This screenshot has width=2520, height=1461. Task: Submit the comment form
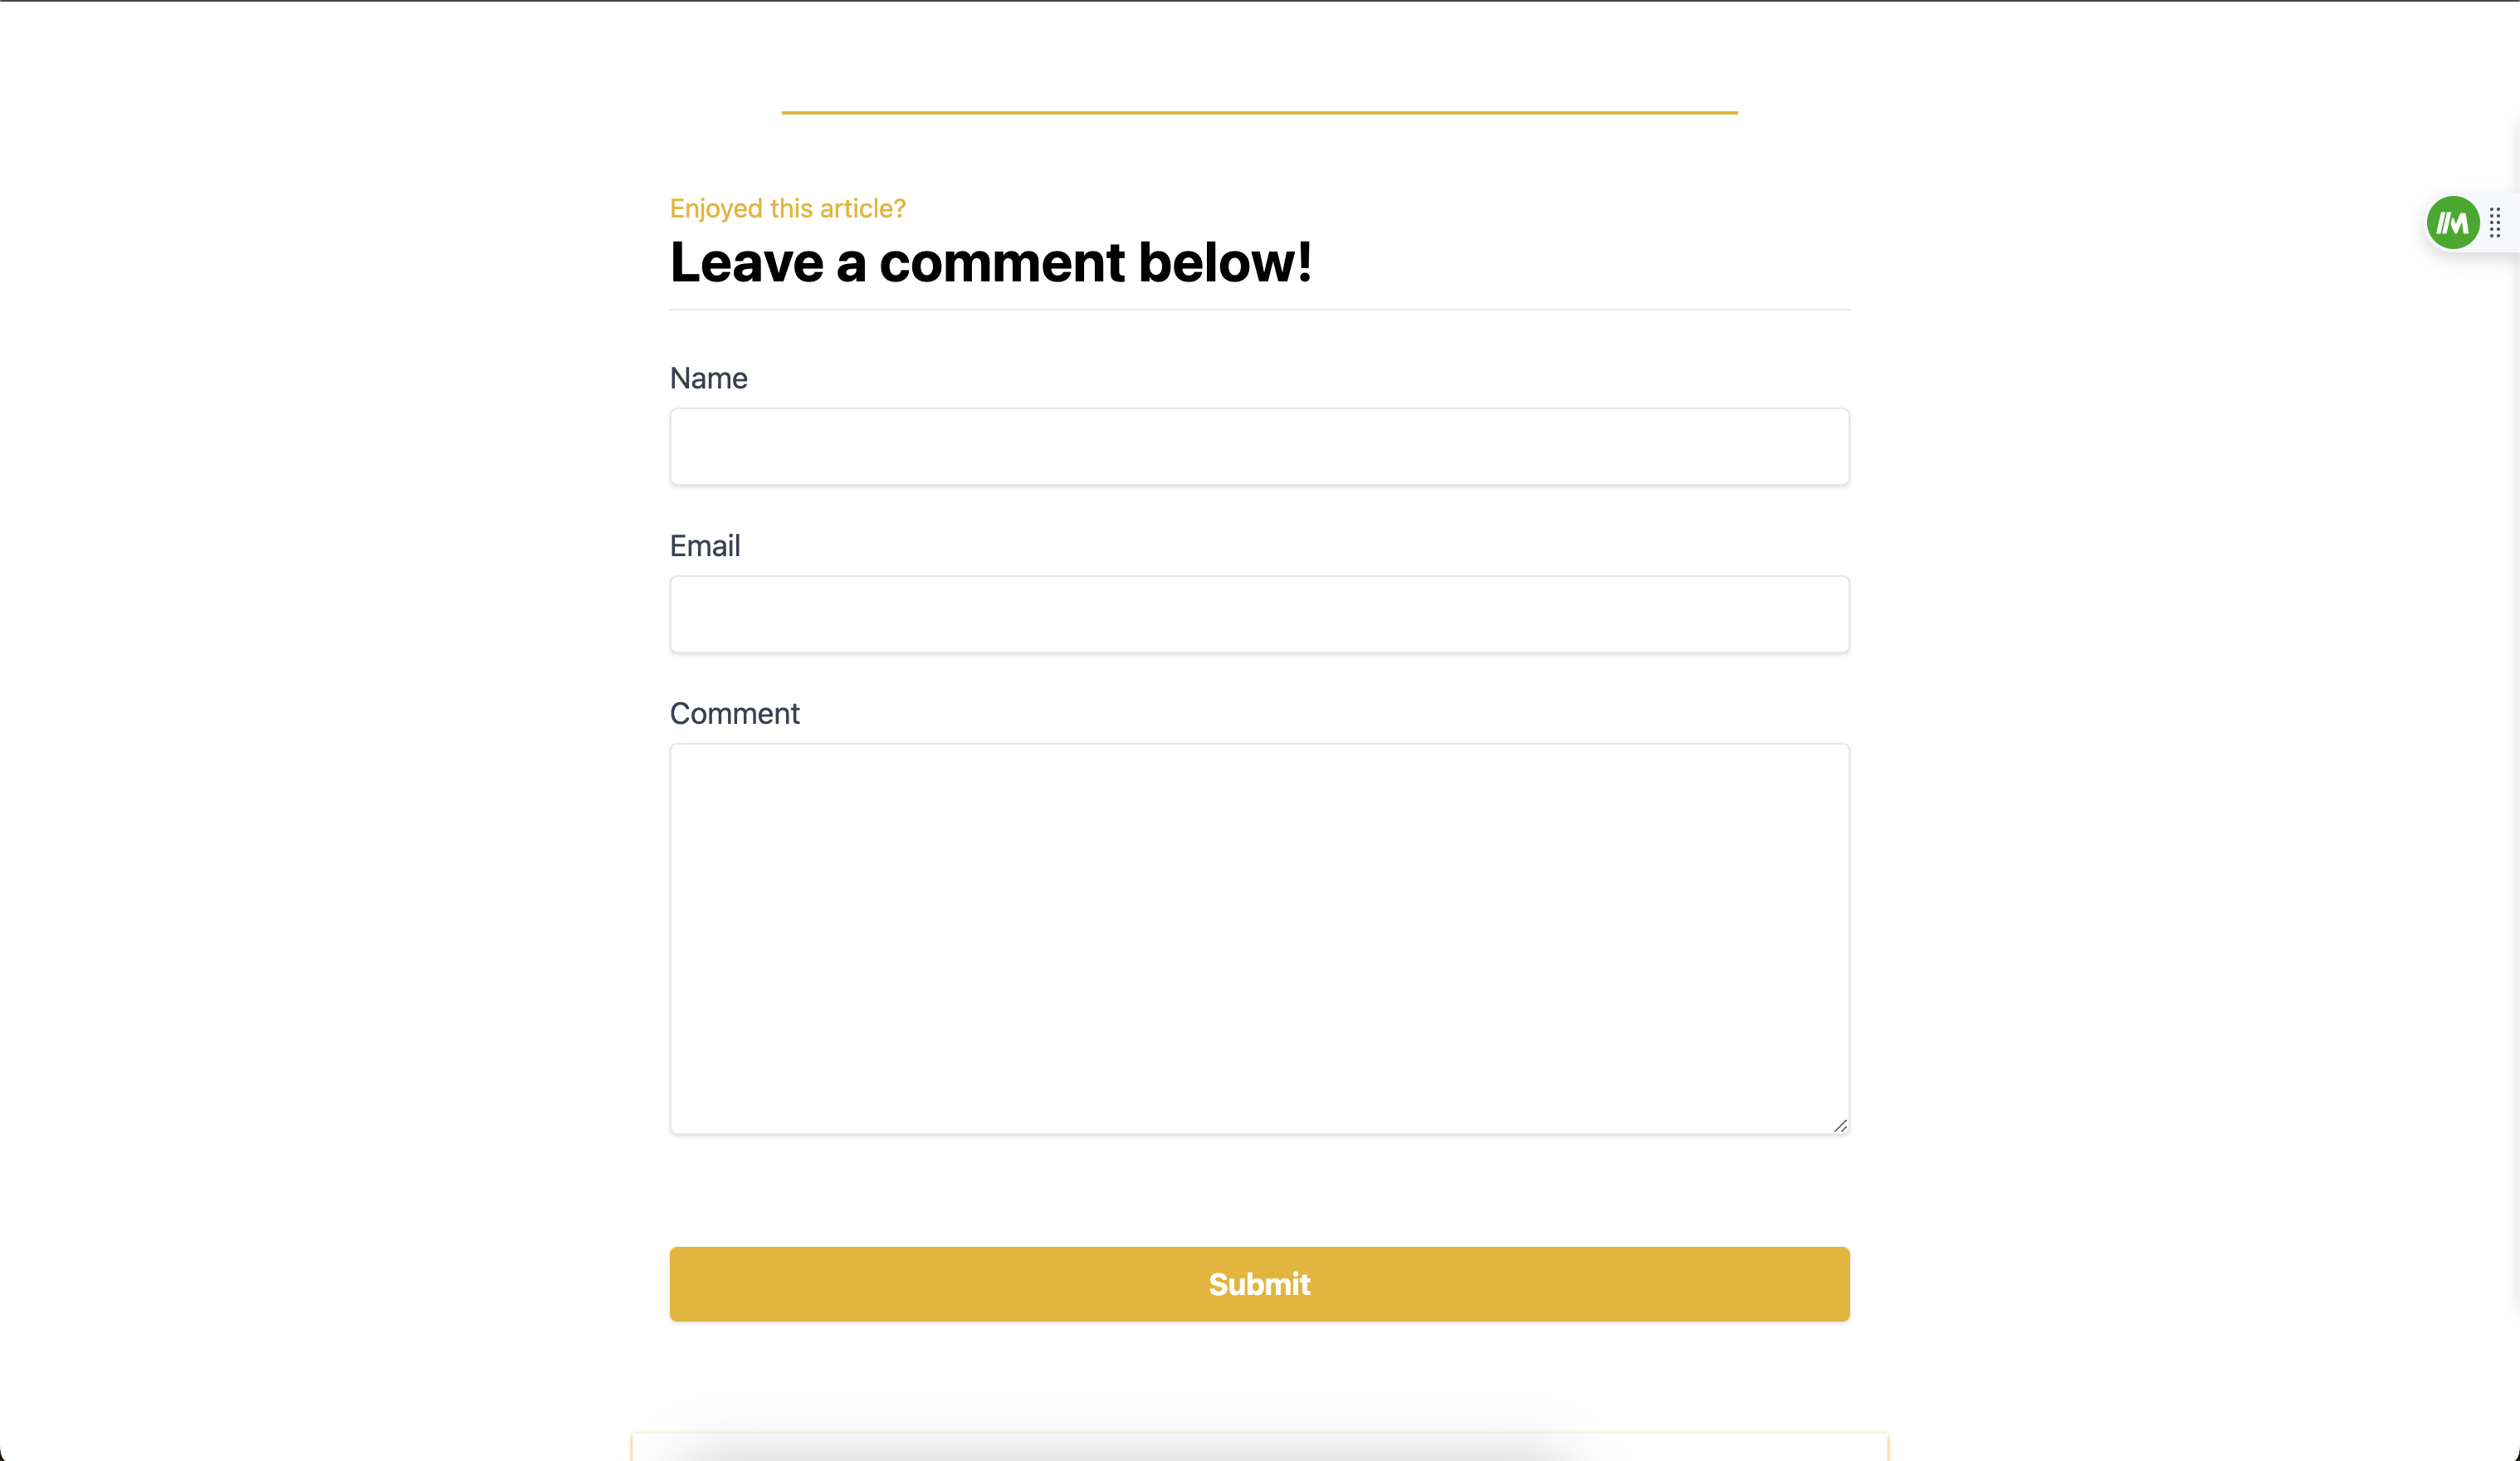(1259, 1284)
